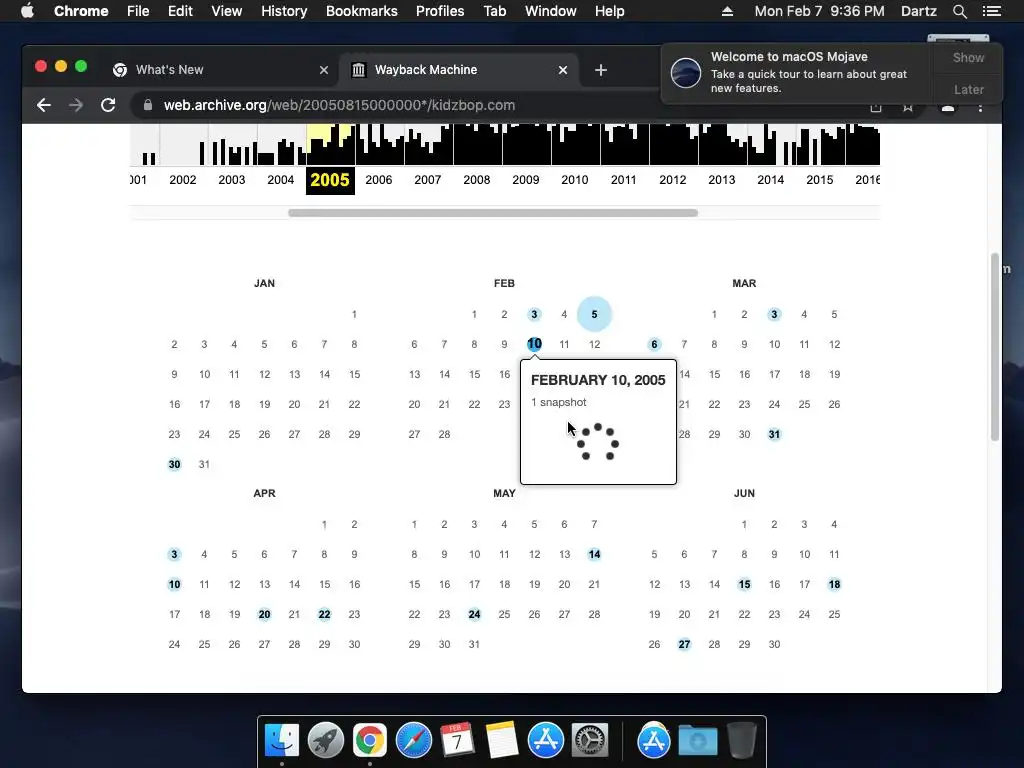Open the Help menu
This screenshot has height=768, width=1024.
609,11
